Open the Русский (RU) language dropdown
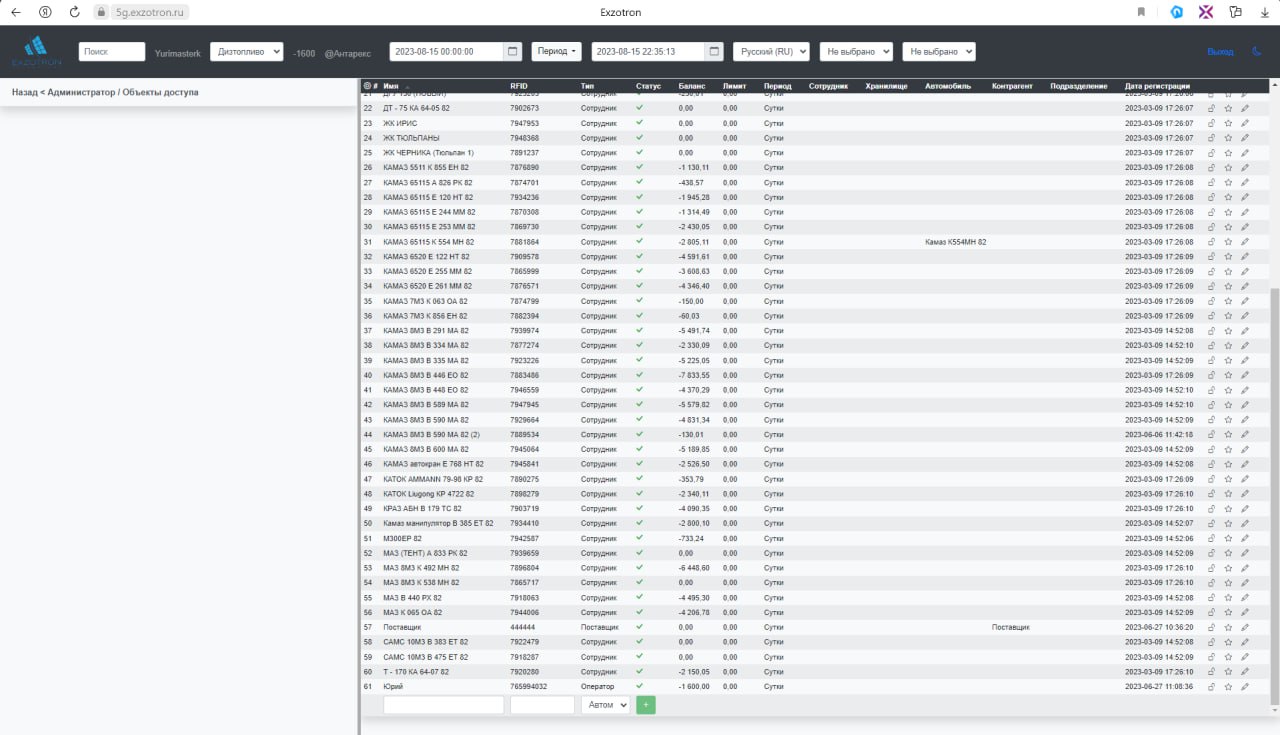This screenshot has width=1280, height=735. pos(771,51)
